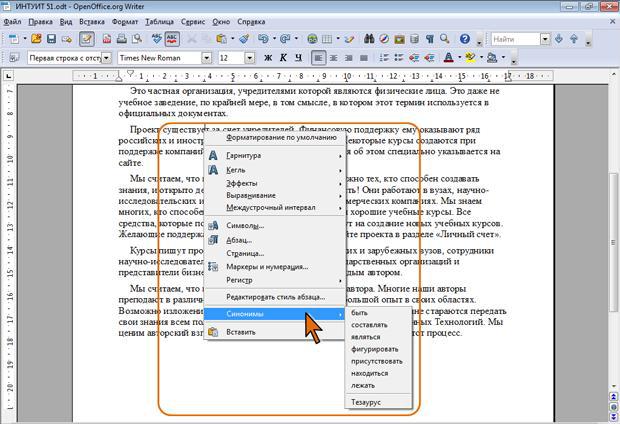The image size is (620, 424).
Task: Click the Print File Directly icon
Action: [122, 39]
